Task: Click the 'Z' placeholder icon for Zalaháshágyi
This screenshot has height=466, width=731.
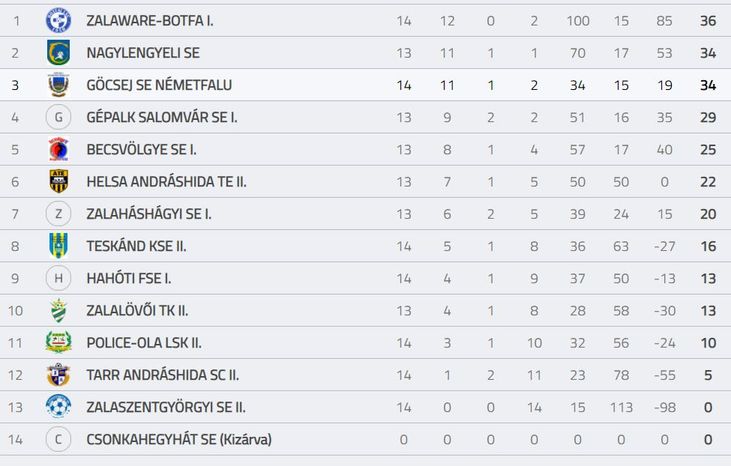Action: point(58,213)
